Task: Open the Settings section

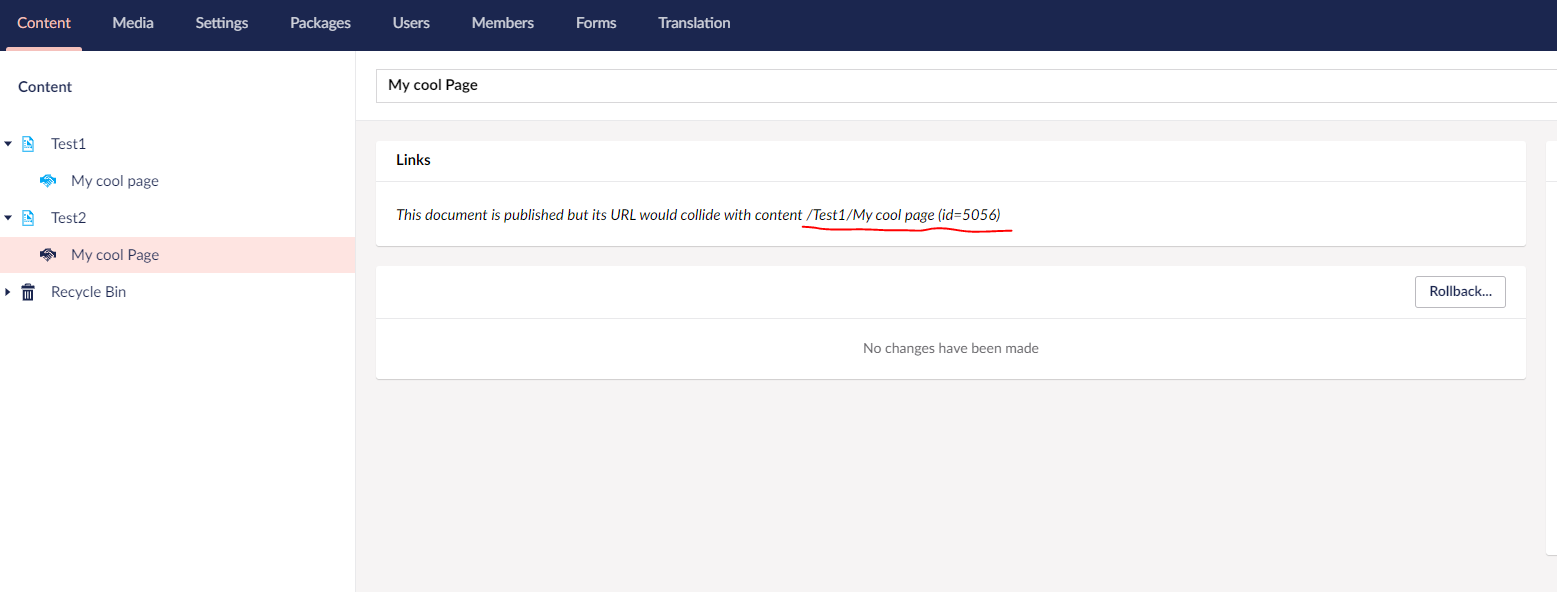Action: 222,23
